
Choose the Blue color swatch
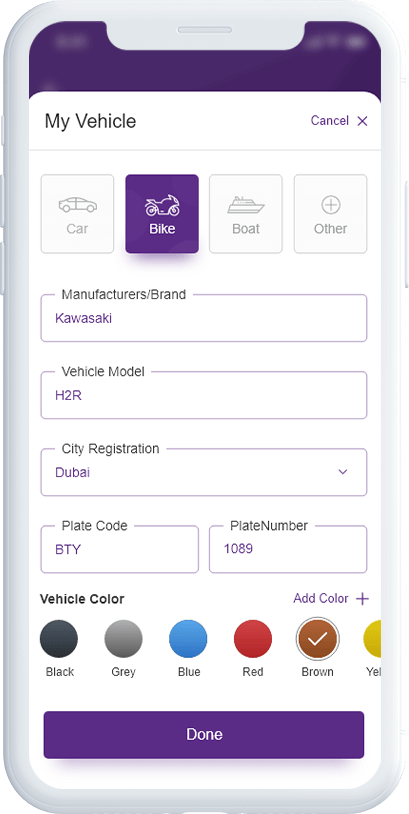pos(188,639)
